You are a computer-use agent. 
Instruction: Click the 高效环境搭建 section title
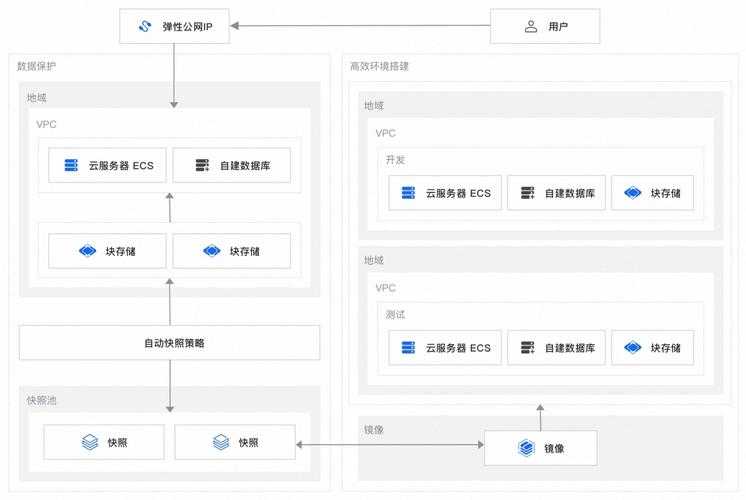[379, 66]
